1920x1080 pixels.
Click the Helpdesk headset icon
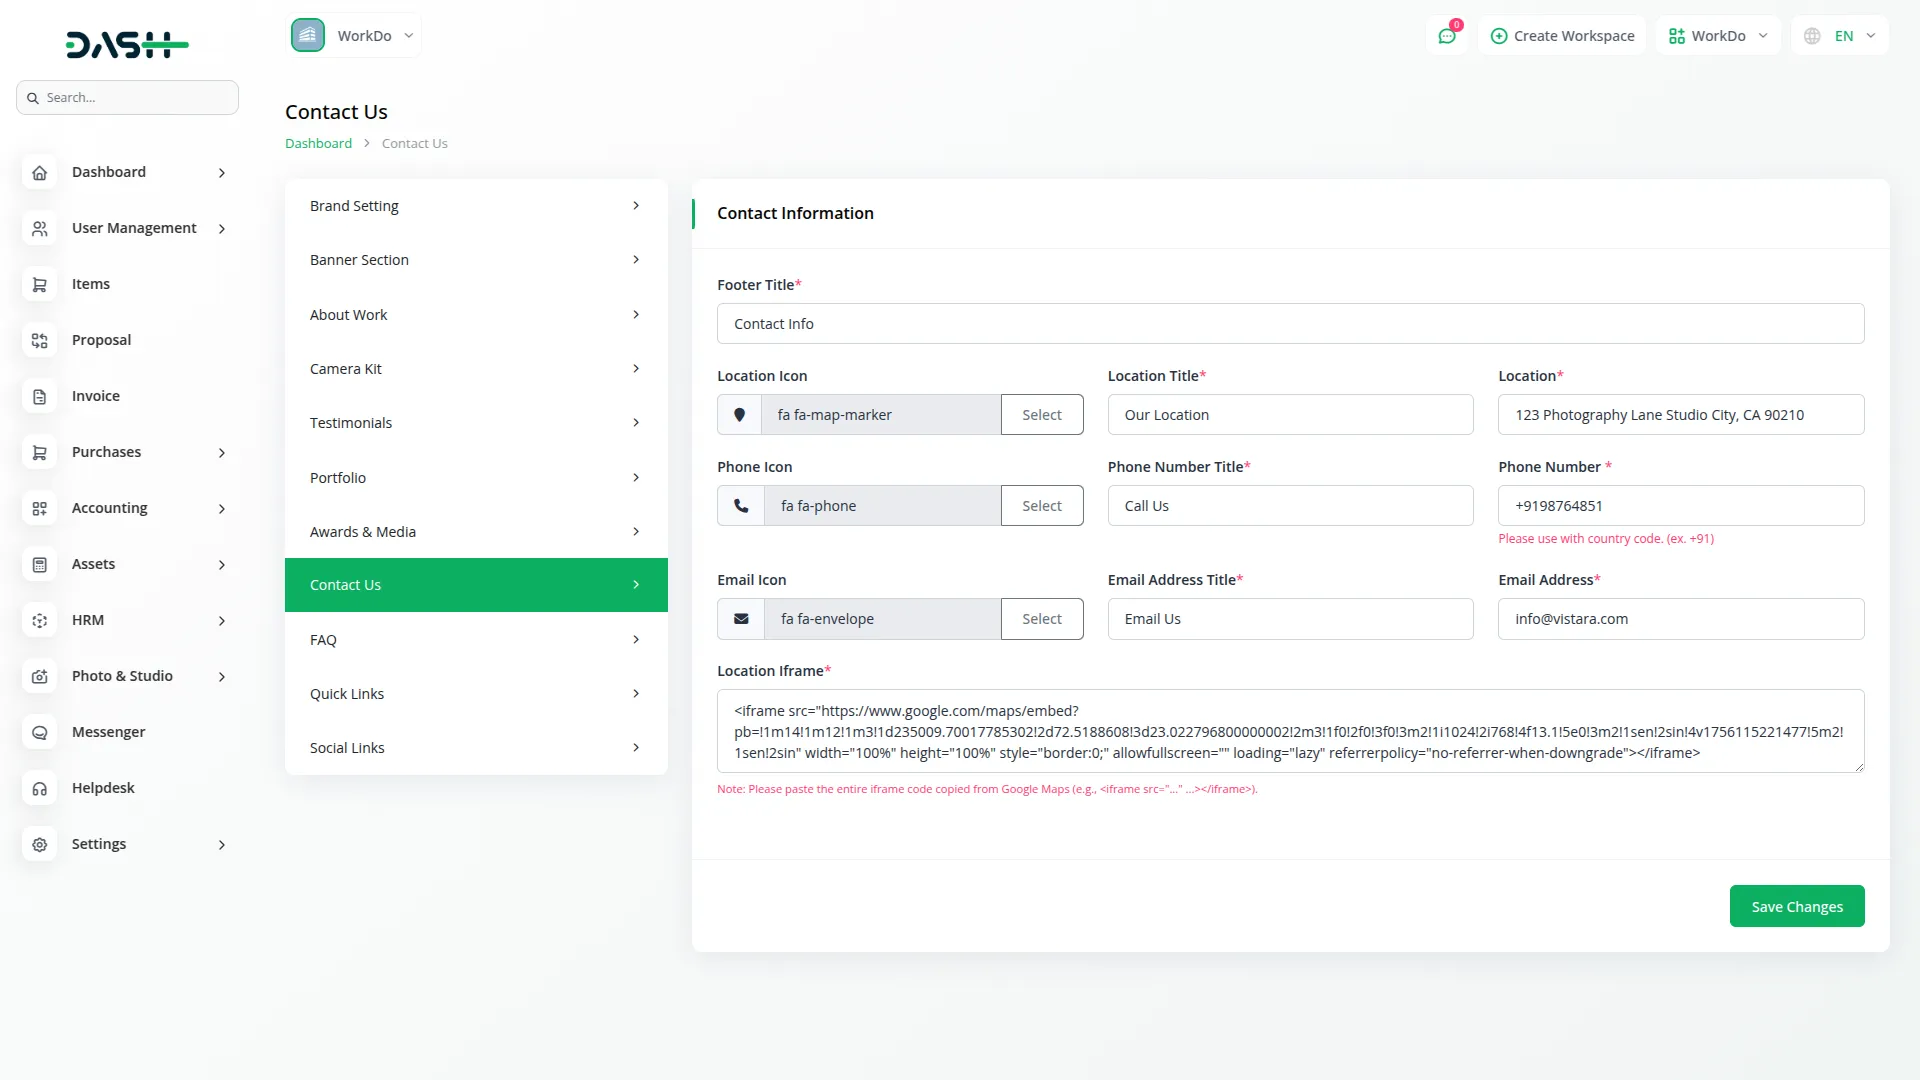click(40, 789)
